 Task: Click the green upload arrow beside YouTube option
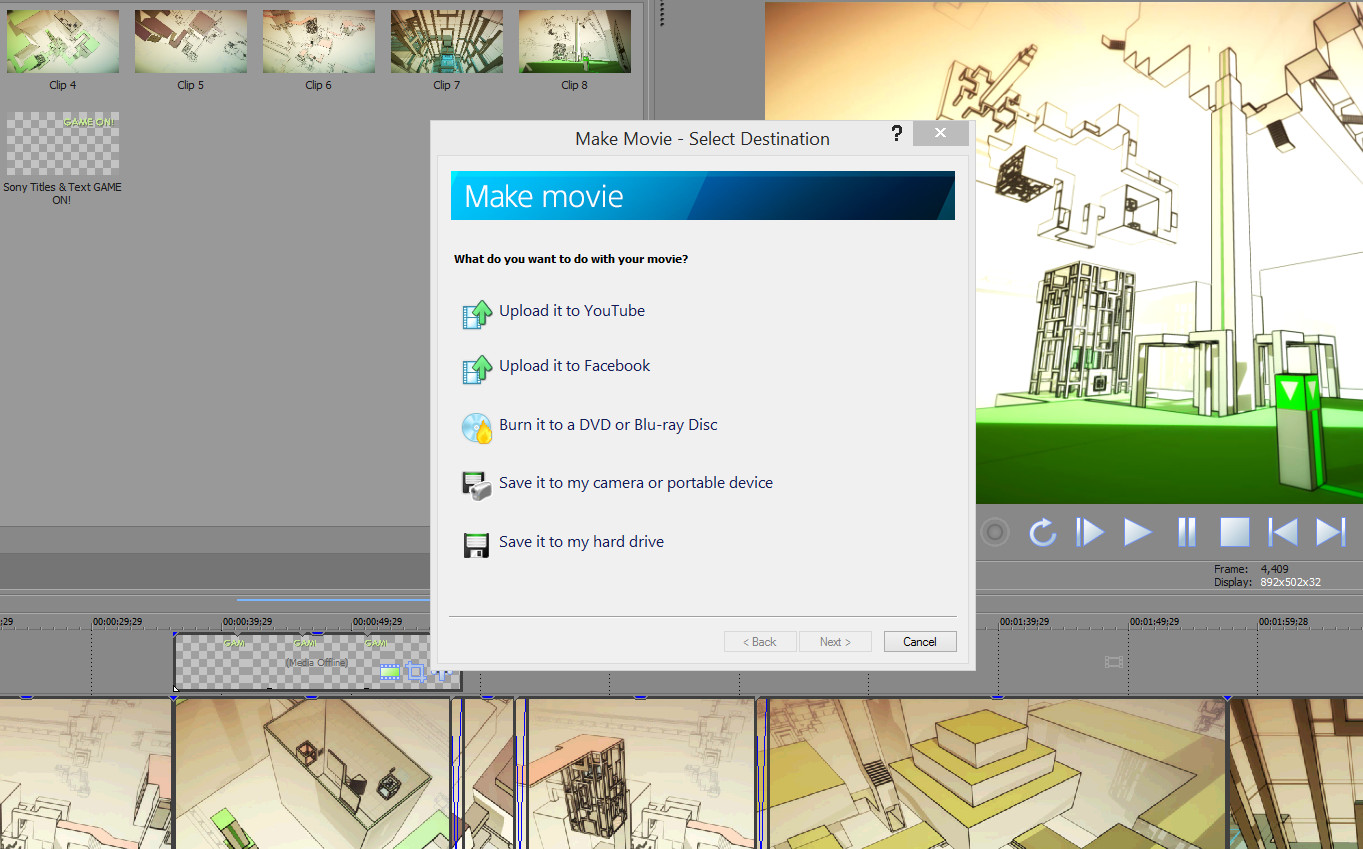click(477, 313)
